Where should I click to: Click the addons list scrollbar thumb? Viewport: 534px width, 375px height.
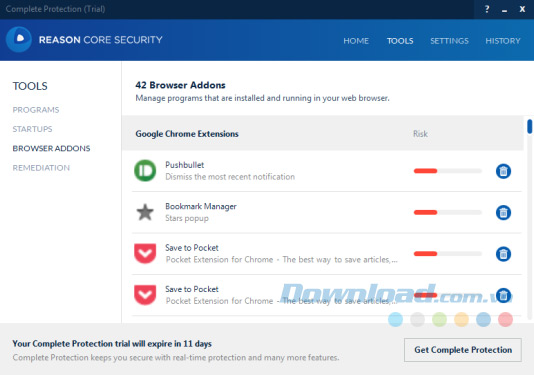[530, 126]
